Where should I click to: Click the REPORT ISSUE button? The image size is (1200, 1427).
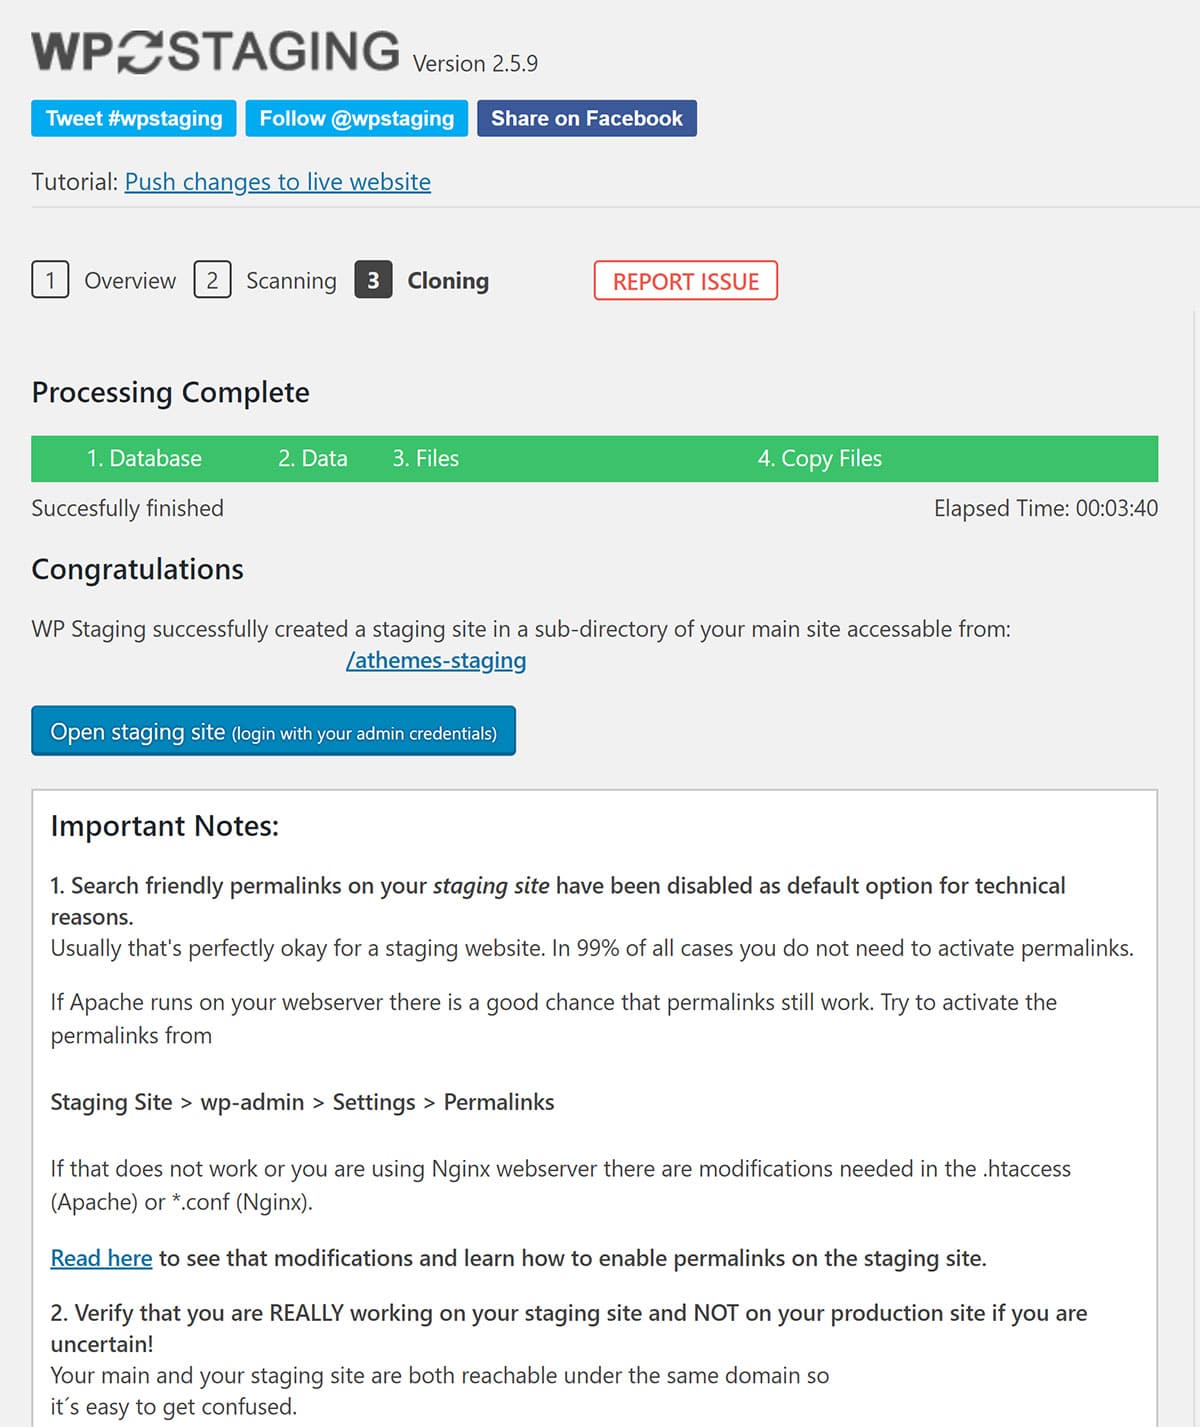point(686,281)
